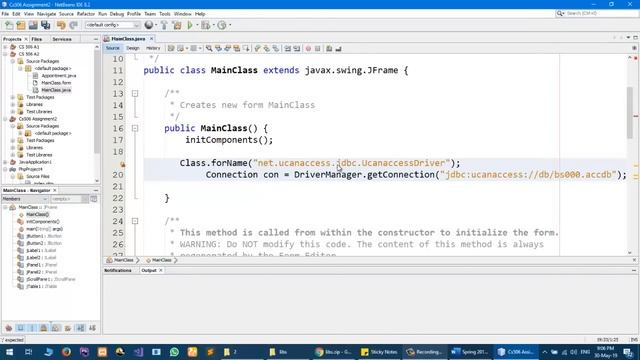This screenshot has width=640, height=360.
Task: Collapse the code fold at line 16
Action: click(x=135, y=128)
